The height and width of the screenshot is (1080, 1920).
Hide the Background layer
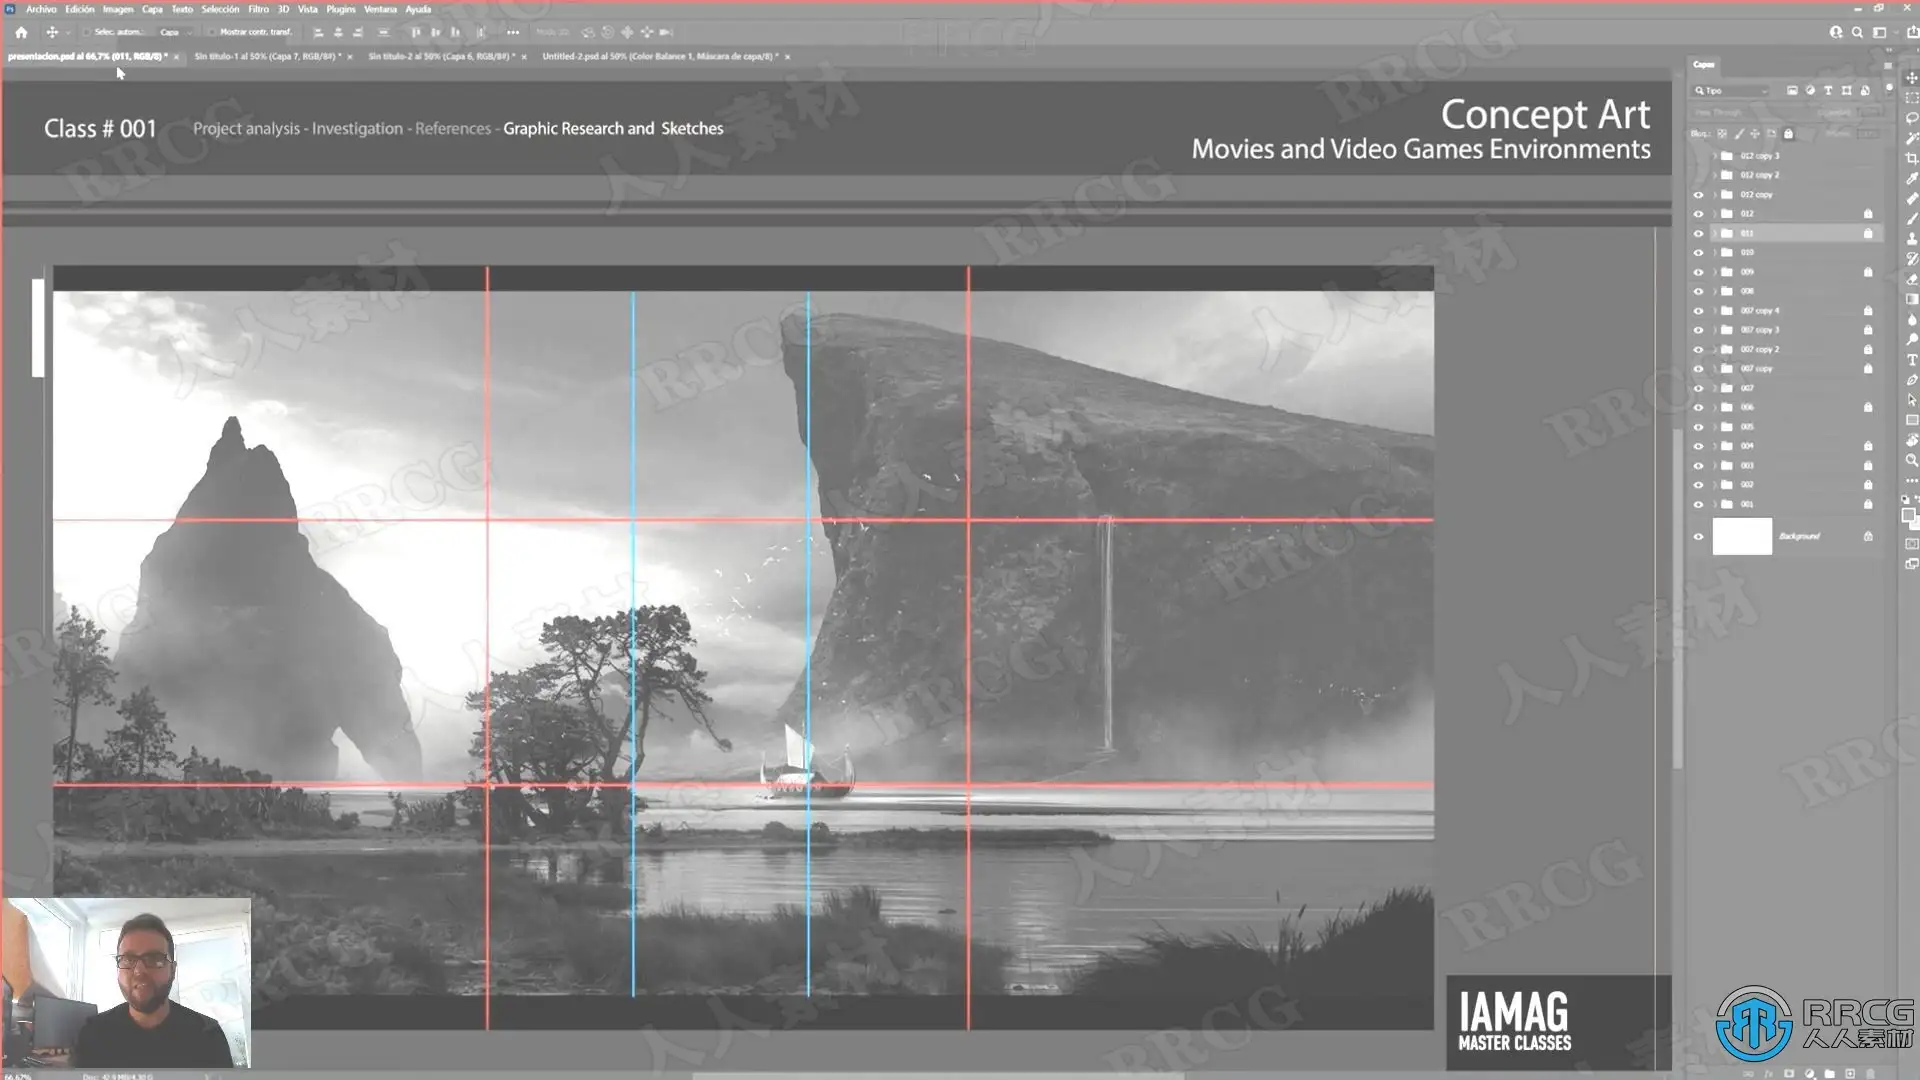tap(1698, 537)
